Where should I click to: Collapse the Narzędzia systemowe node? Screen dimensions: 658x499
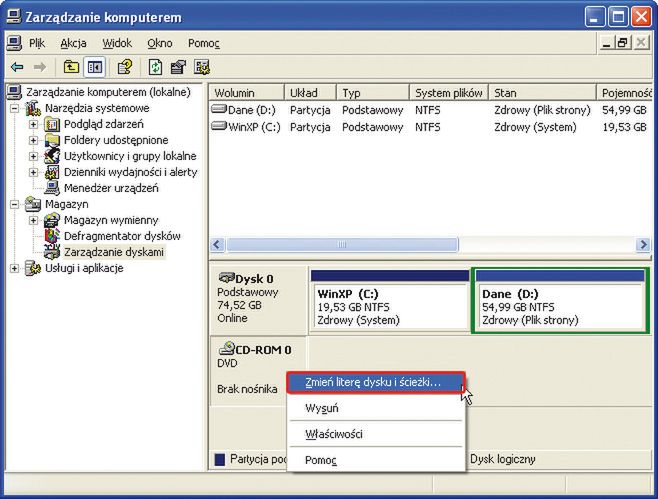click(x=14, y=108)
